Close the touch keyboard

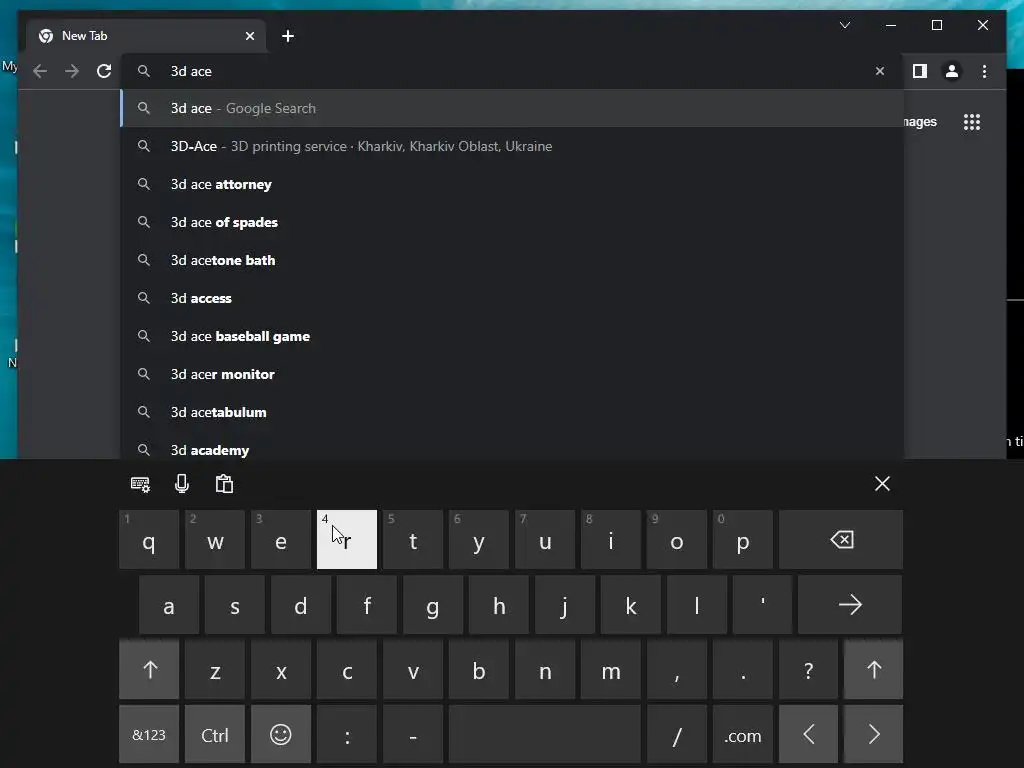pos(882,484)
